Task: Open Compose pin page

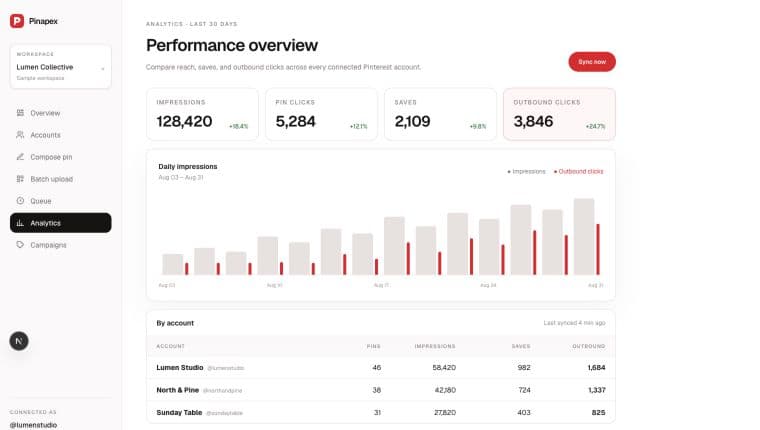Action: pyautogui.click(x=61, y=157)
